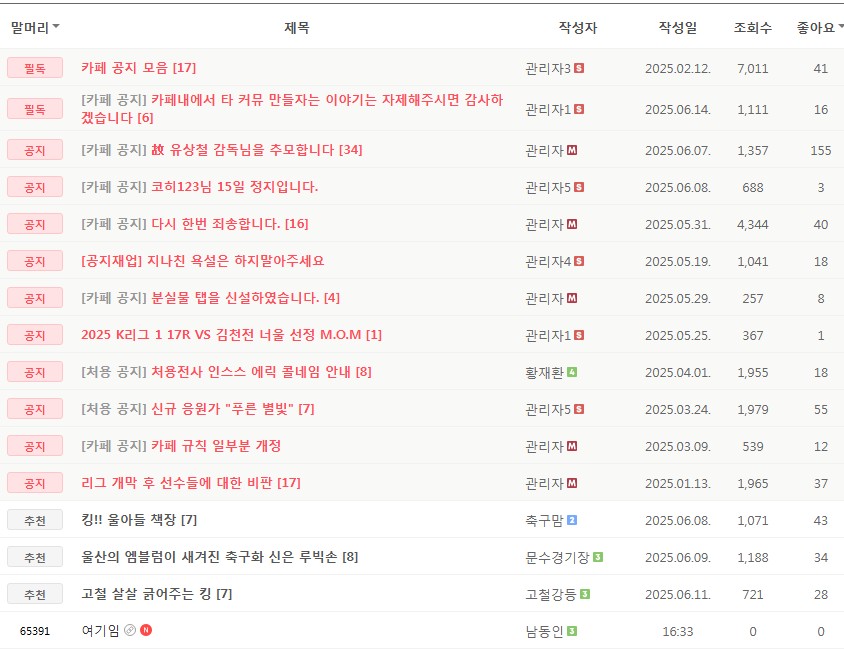
Task: Open post 킹!! 울아들 책장
Action: (129, 520)
